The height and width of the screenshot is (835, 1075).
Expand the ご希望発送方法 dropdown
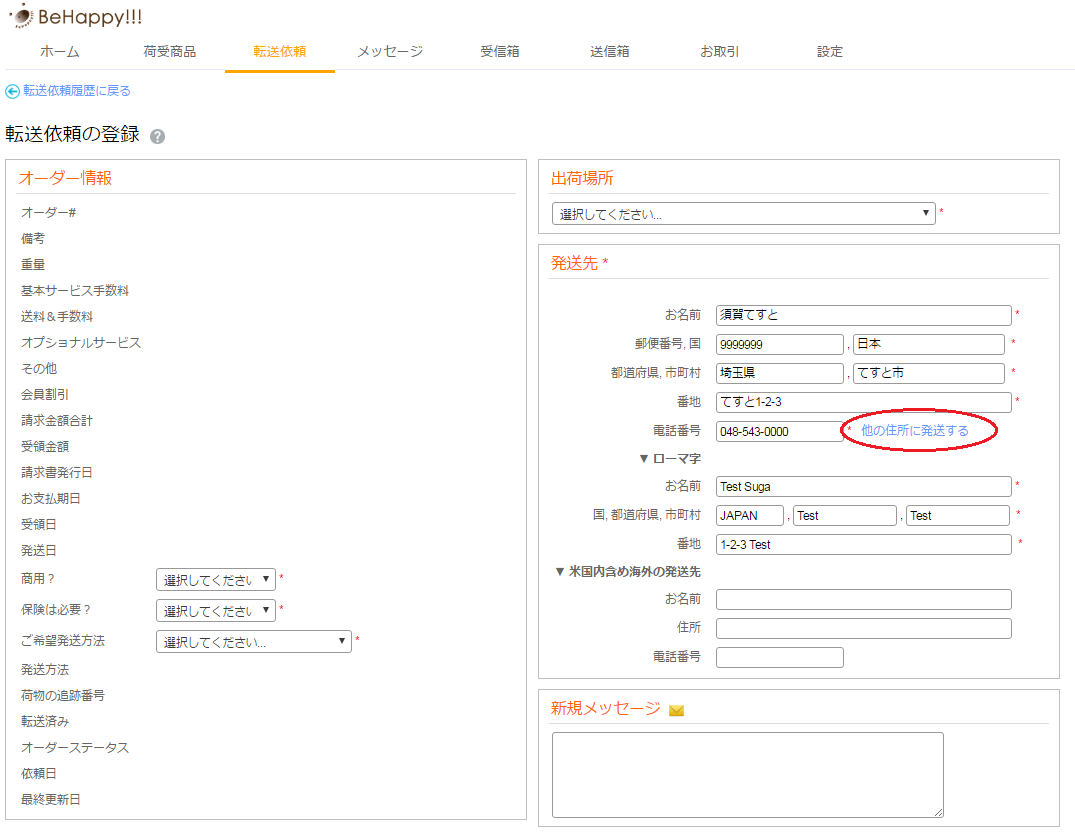tap(253, 642)
